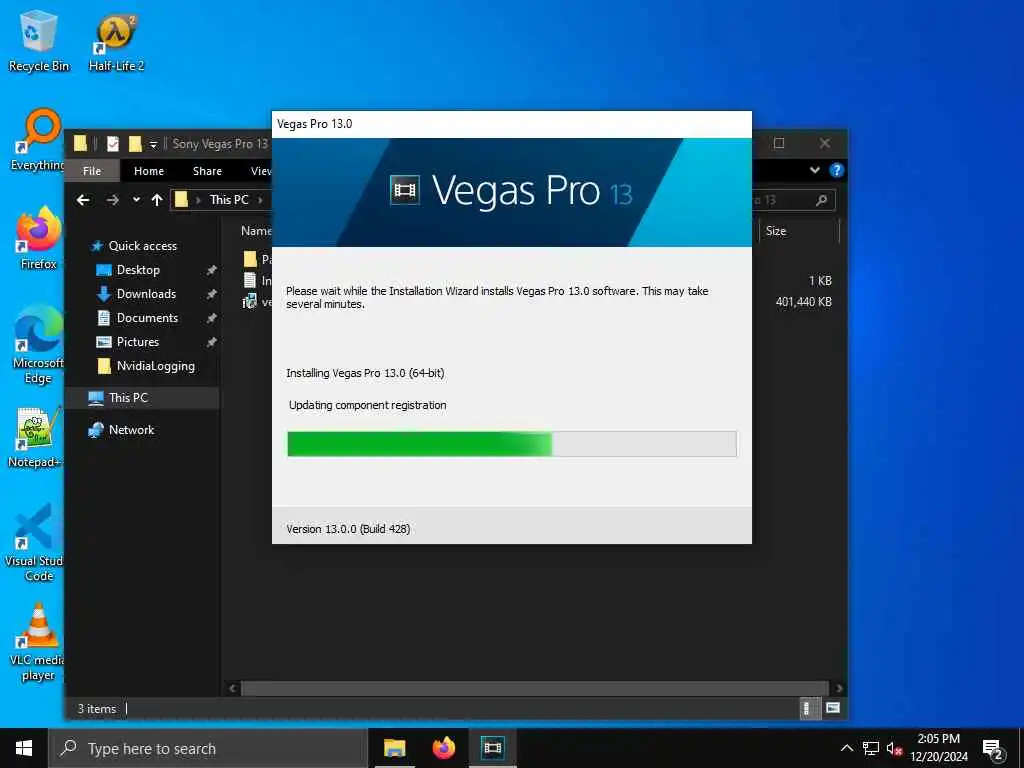The width and height of the screenshot is (1024, 768).
Task: Open the Home ribbon tab in Explorer
Action: (x=149, y=171)
